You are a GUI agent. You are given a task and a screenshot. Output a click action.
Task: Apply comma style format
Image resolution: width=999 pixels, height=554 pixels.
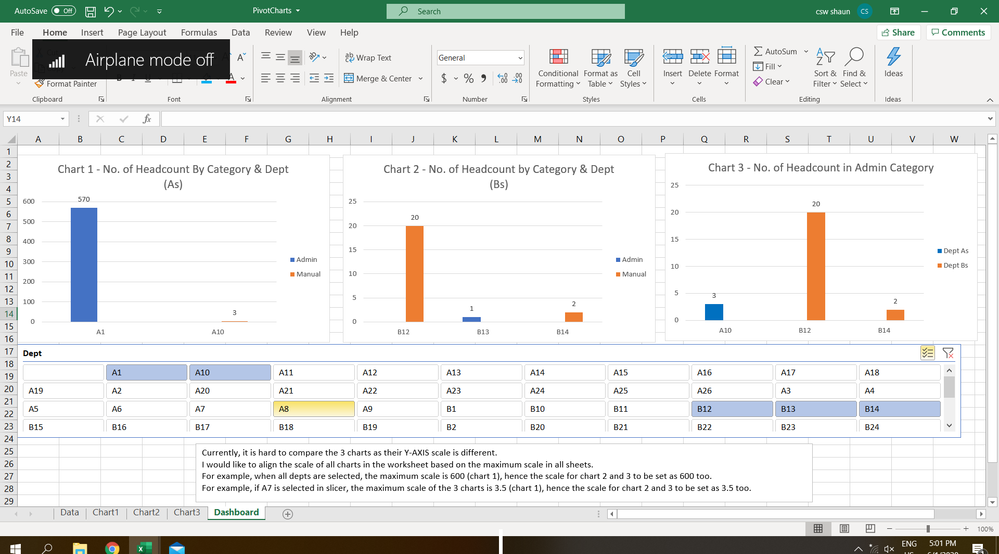[484, 78]
